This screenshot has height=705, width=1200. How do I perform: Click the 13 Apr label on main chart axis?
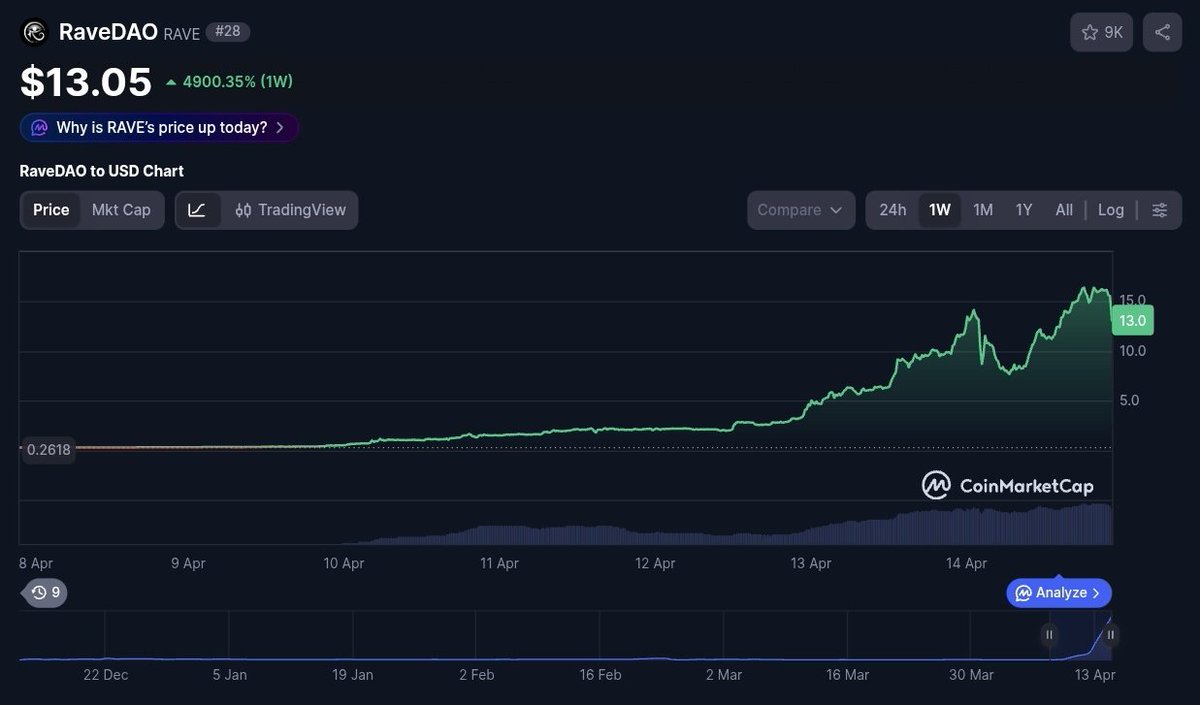(811, 563)
